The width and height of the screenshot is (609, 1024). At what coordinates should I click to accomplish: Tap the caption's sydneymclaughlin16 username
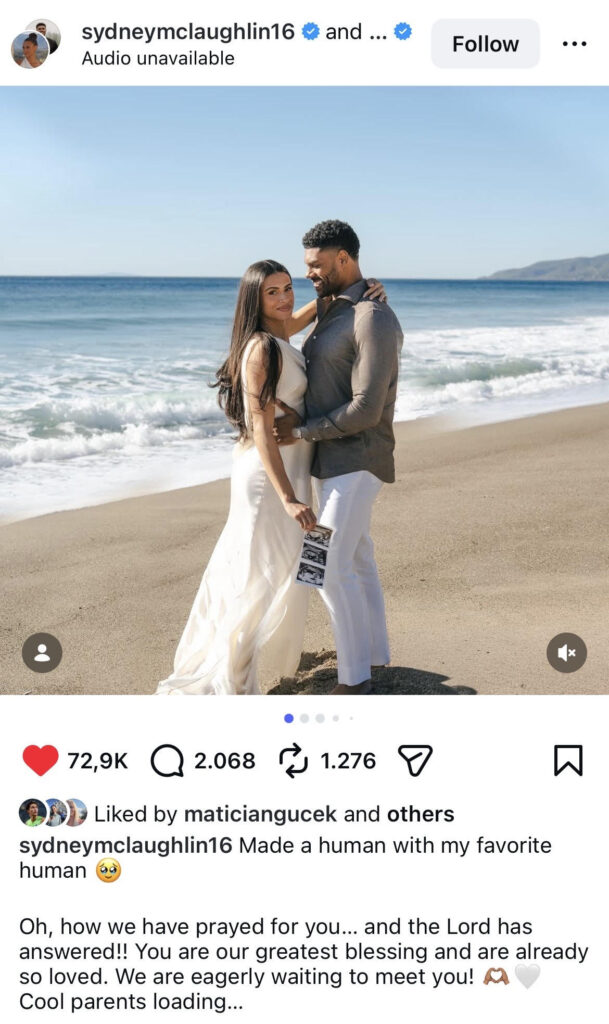tap(125, 845)
